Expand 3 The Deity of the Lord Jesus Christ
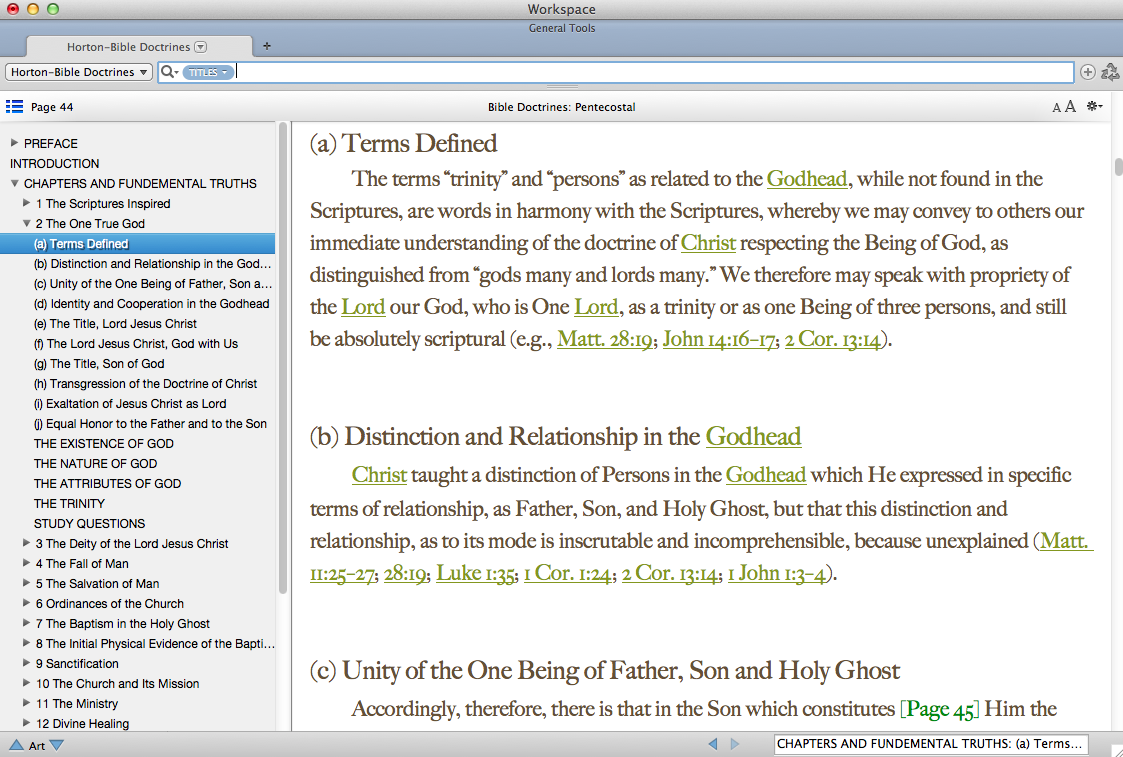1123x757 pixels. click(x=27, y=544)
